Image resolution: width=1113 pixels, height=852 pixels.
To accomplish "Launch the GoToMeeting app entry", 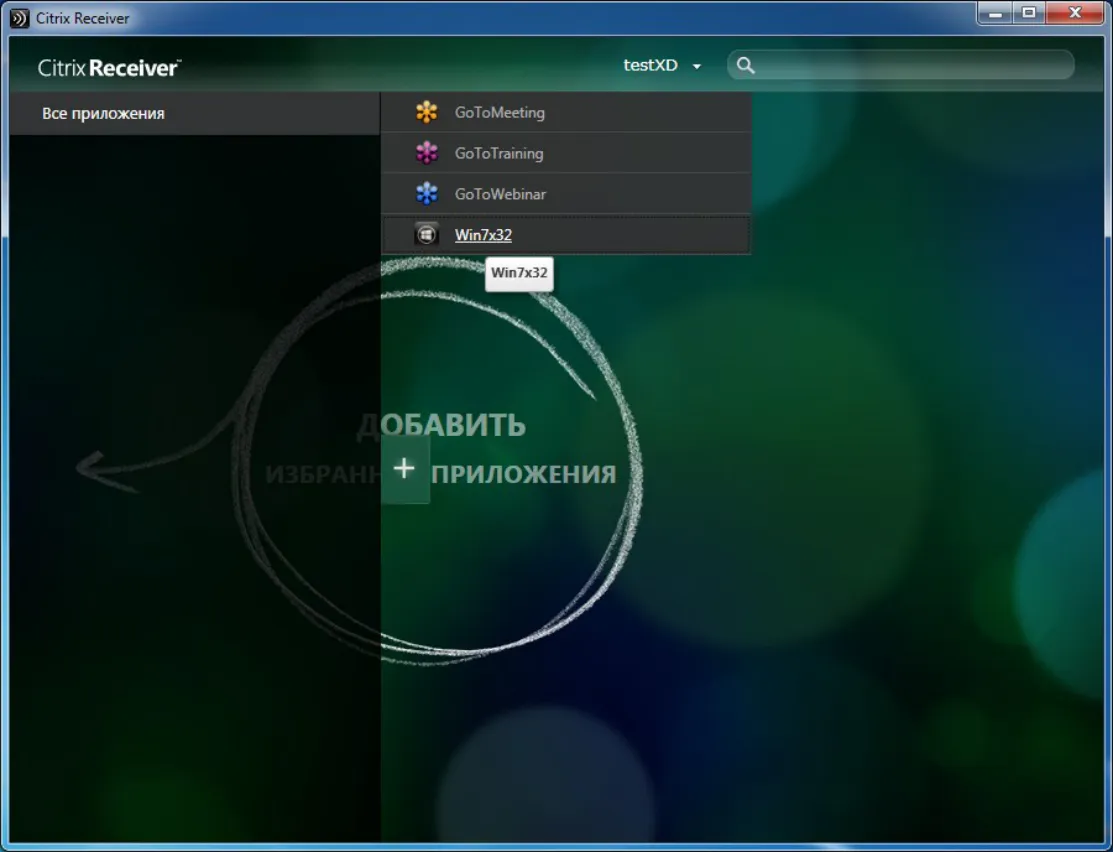I will coord(566,112).
